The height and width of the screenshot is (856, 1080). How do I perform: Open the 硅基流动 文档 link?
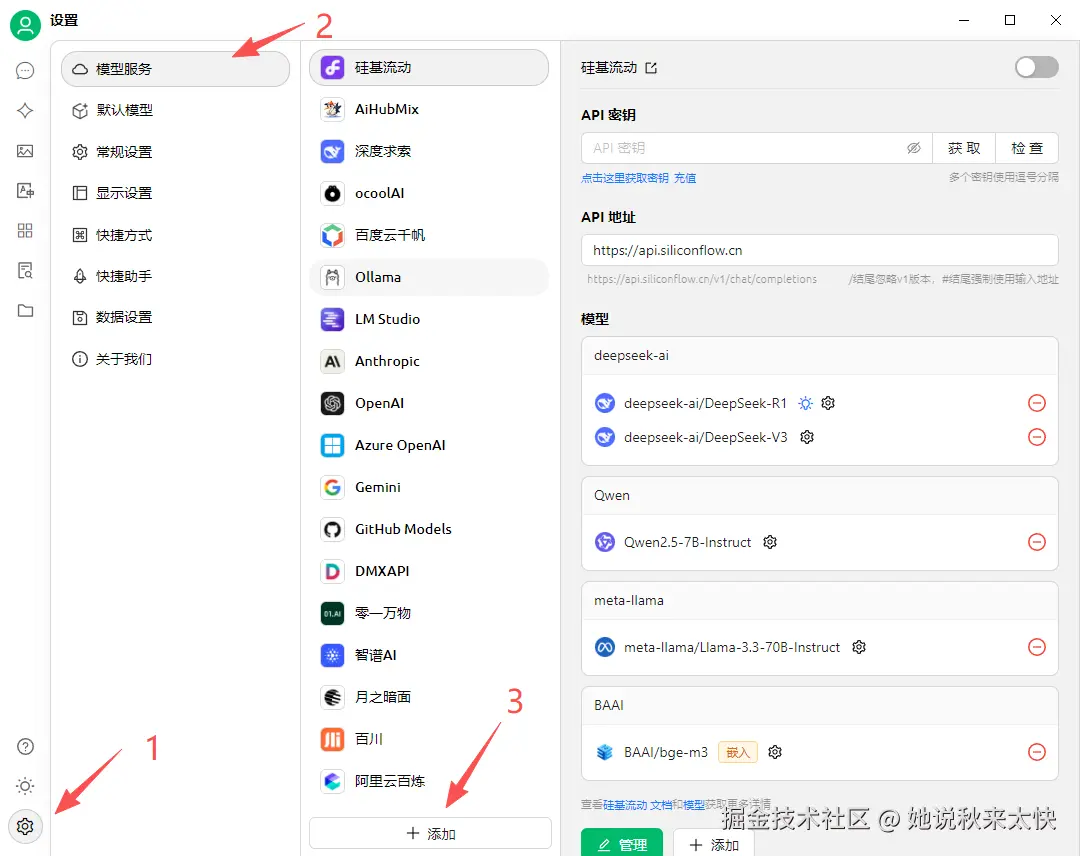pyautogui.click(x=637, y=805)
